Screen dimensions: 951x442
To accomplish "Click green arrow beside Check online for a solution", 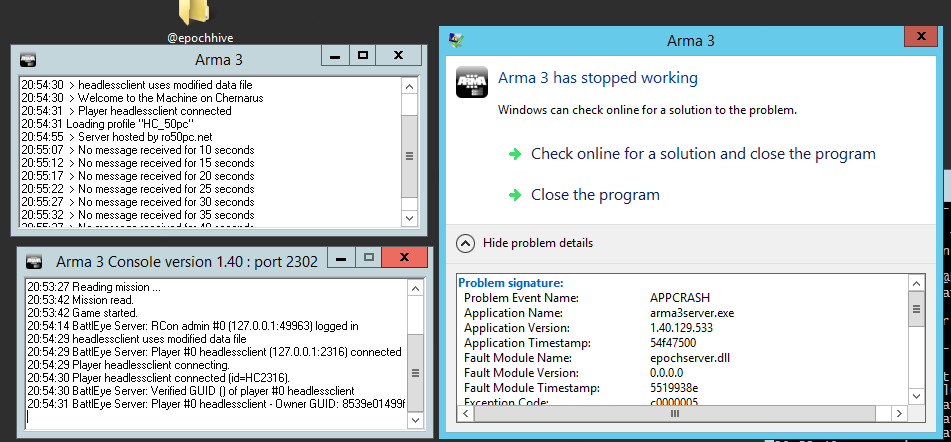I will [x=515, y=154].
